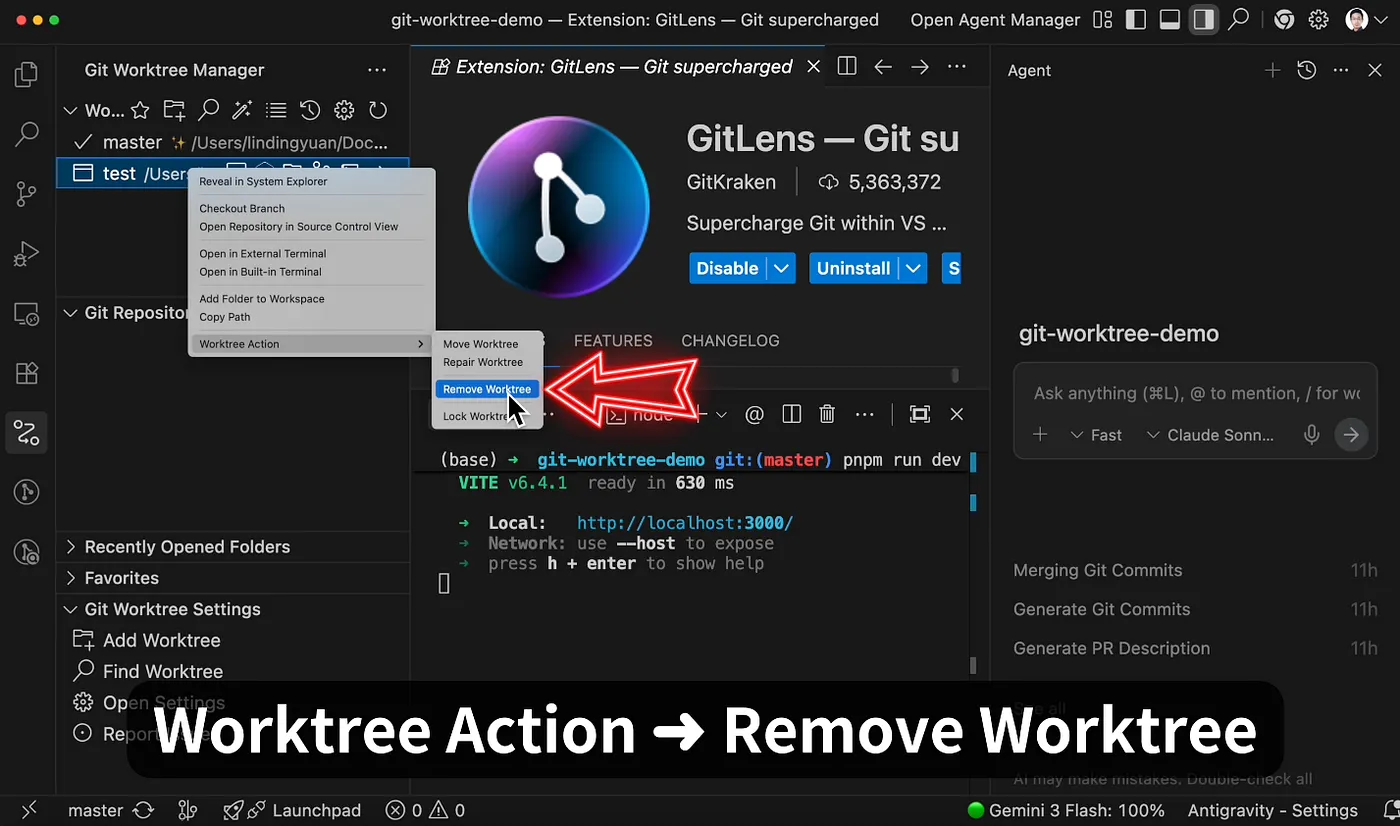Expand Recently Opened Folders section
The image size is (1400, 826).
point(71,547)
